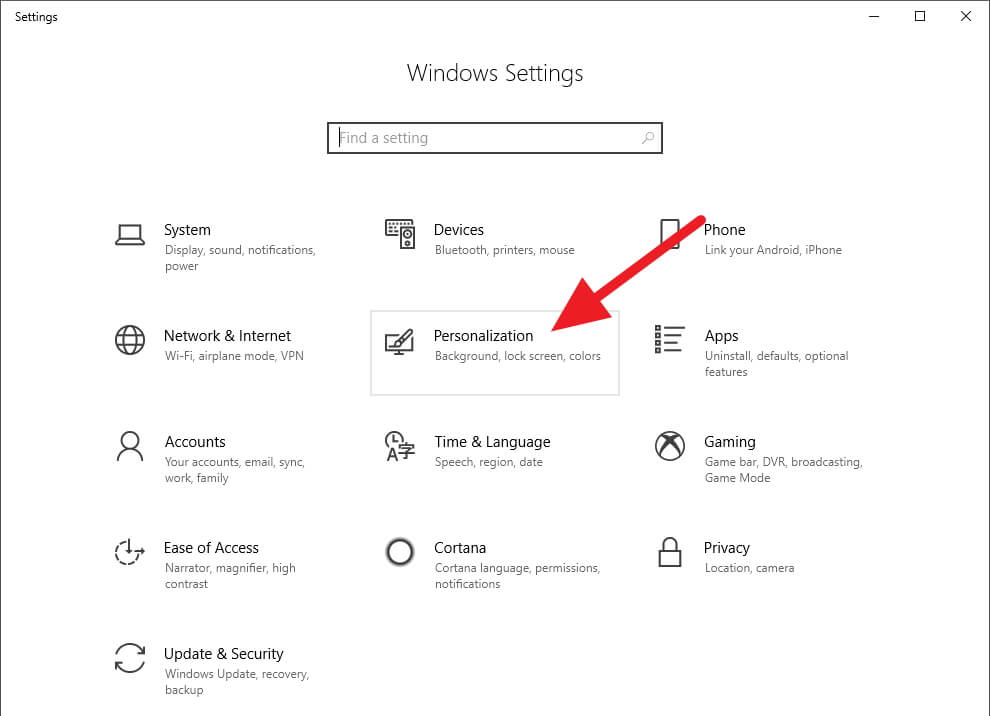This screenshot has width=990, height=716.
Task: Click 'Speech, region, date' description
Action: 489,462
